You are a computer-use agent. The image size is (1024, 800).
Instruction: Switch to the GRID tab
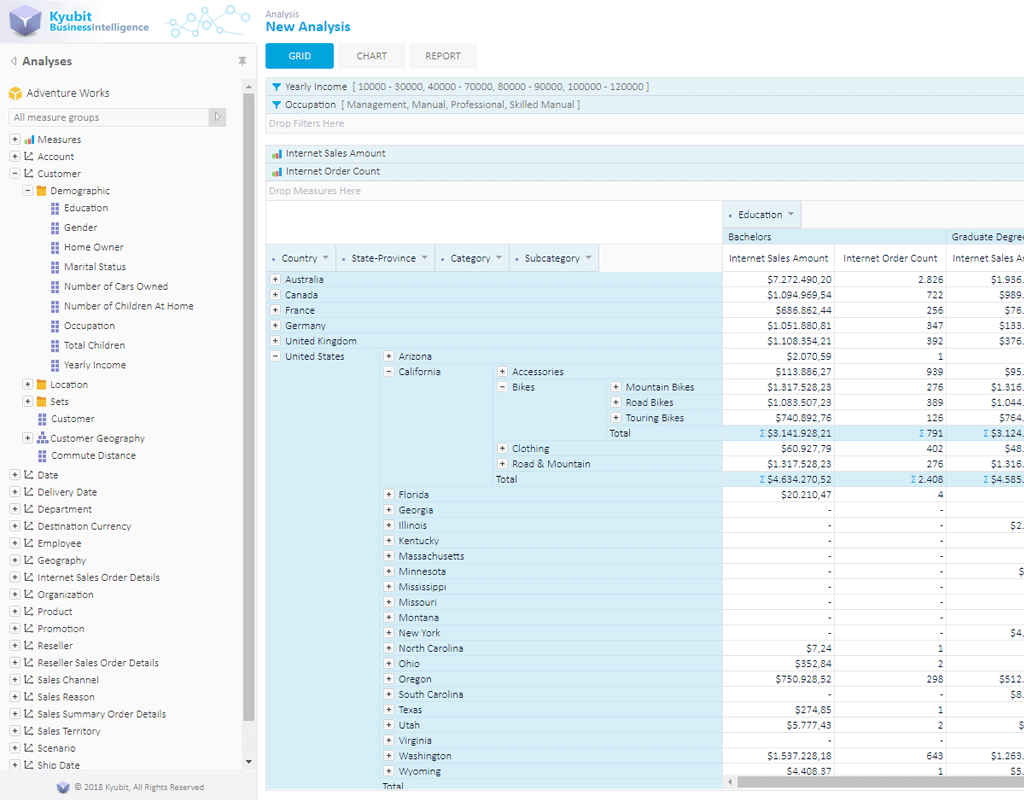pos(300,56)
